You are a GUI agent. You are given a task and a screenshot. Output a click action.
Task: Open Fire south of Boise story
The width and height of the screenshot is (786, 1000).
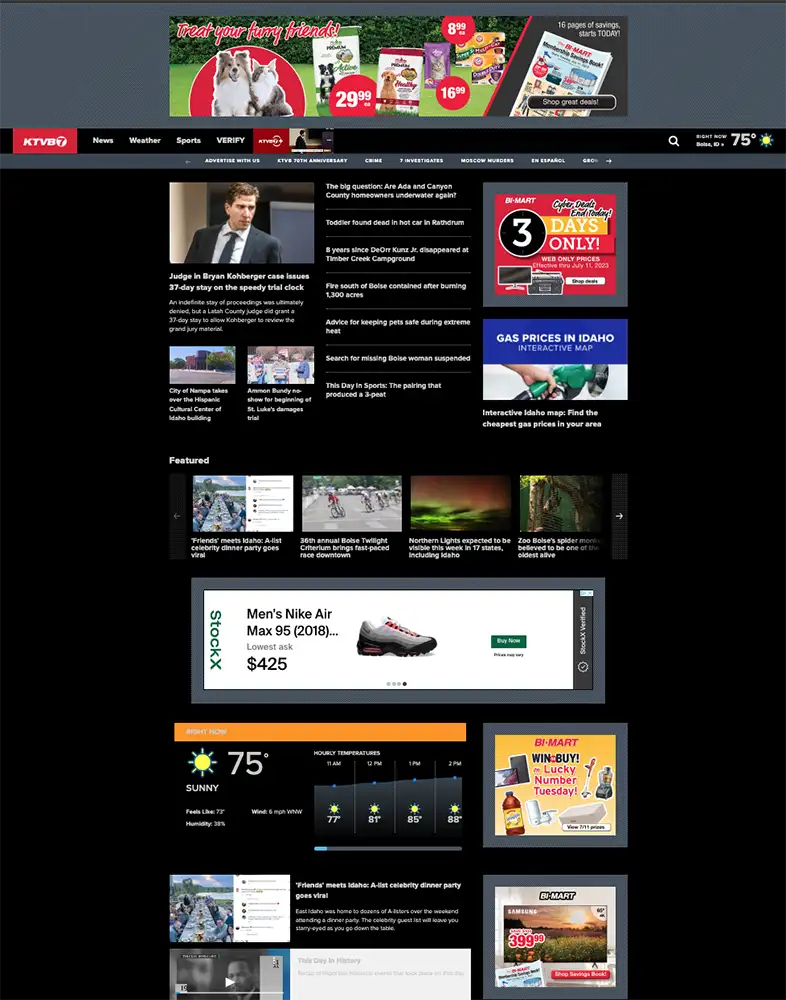pyautogui.click(x=396, y=290)
